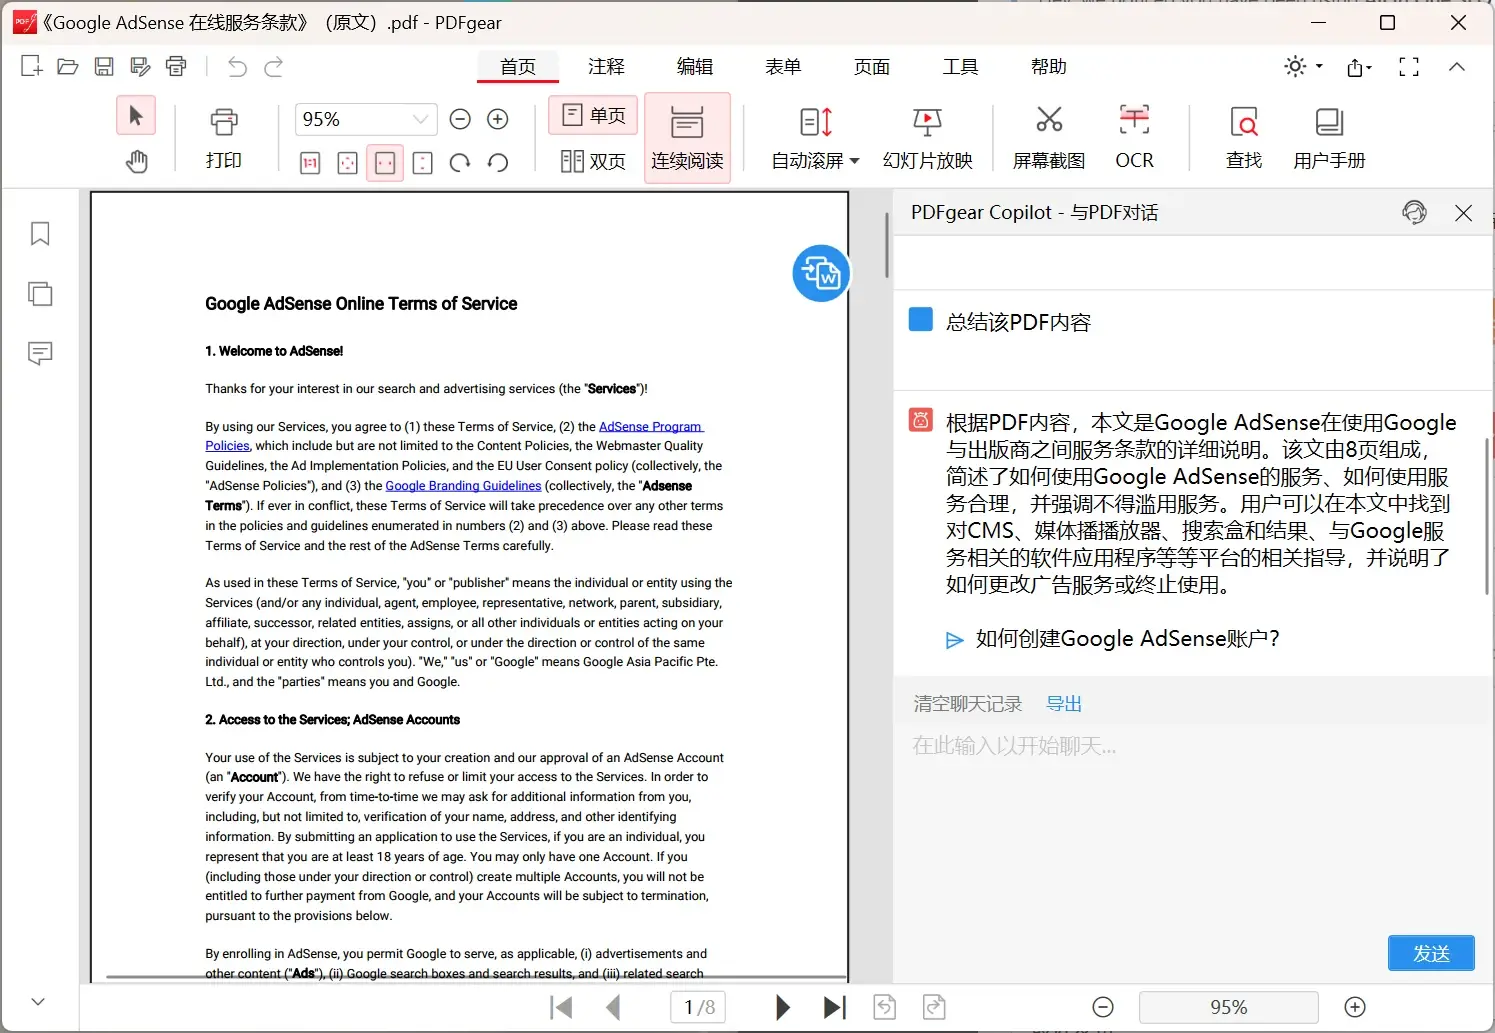The image size is (1495, 1033).
Task: Switch to single page view
Action: pos(594,116)
